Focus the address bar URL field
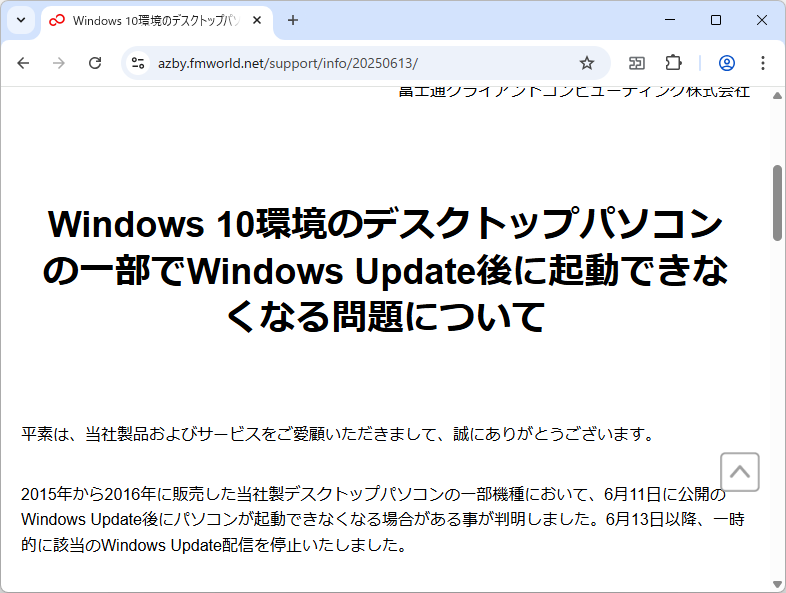 click(x=365, y=63)
